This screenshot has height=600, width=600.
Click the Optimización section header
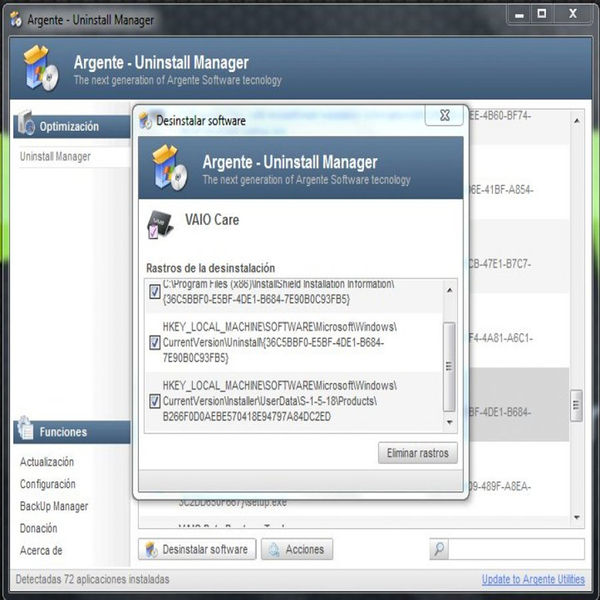pos(72,126)
